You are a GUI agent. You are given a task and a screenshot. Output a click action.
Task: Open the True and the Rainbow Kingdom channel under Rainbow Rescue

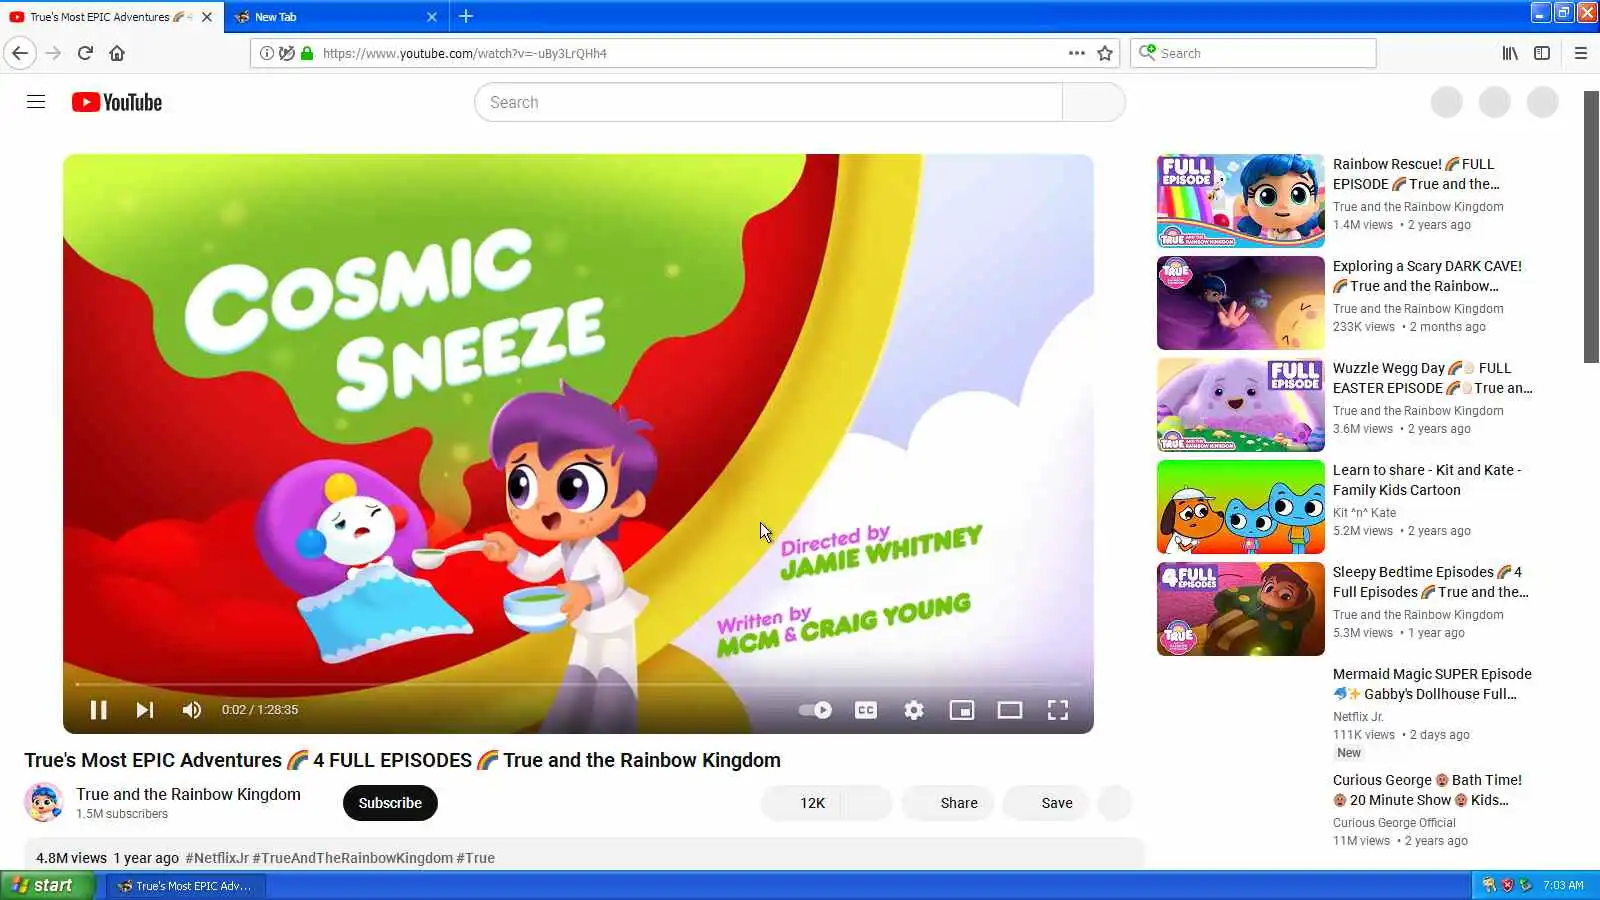(1418, 207)
